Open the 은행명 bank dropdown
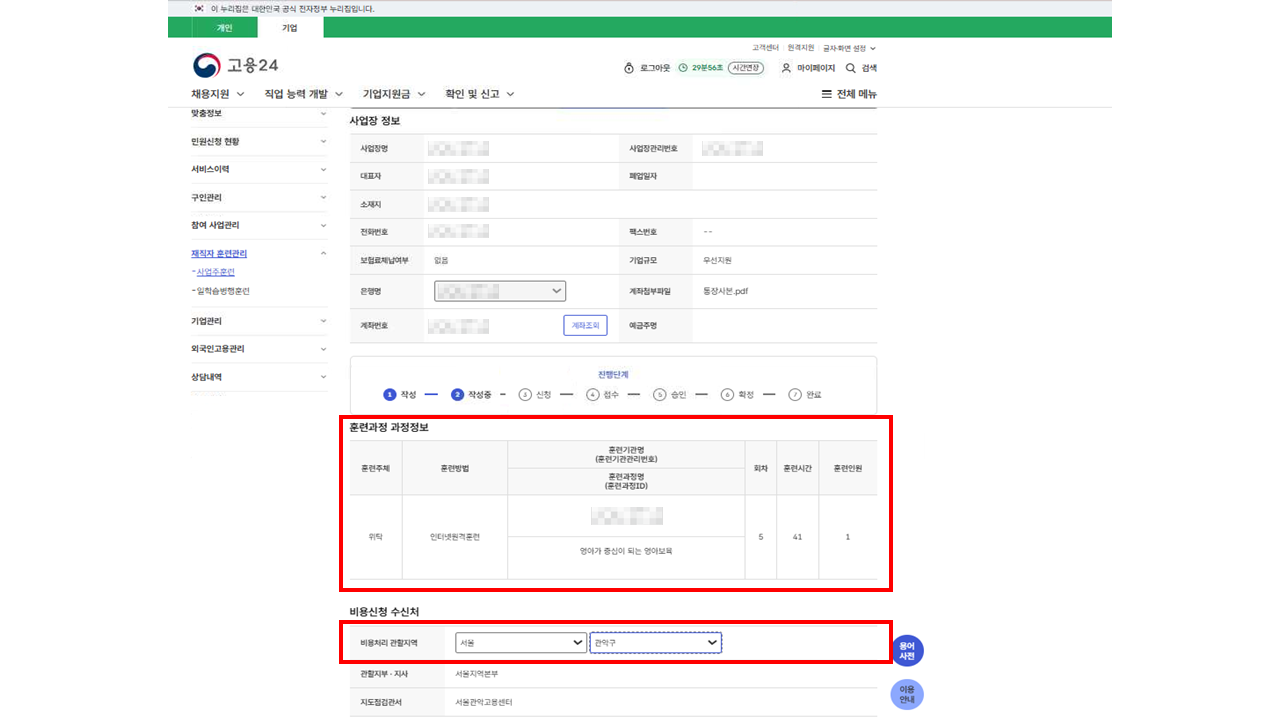 tap(500, 291)
